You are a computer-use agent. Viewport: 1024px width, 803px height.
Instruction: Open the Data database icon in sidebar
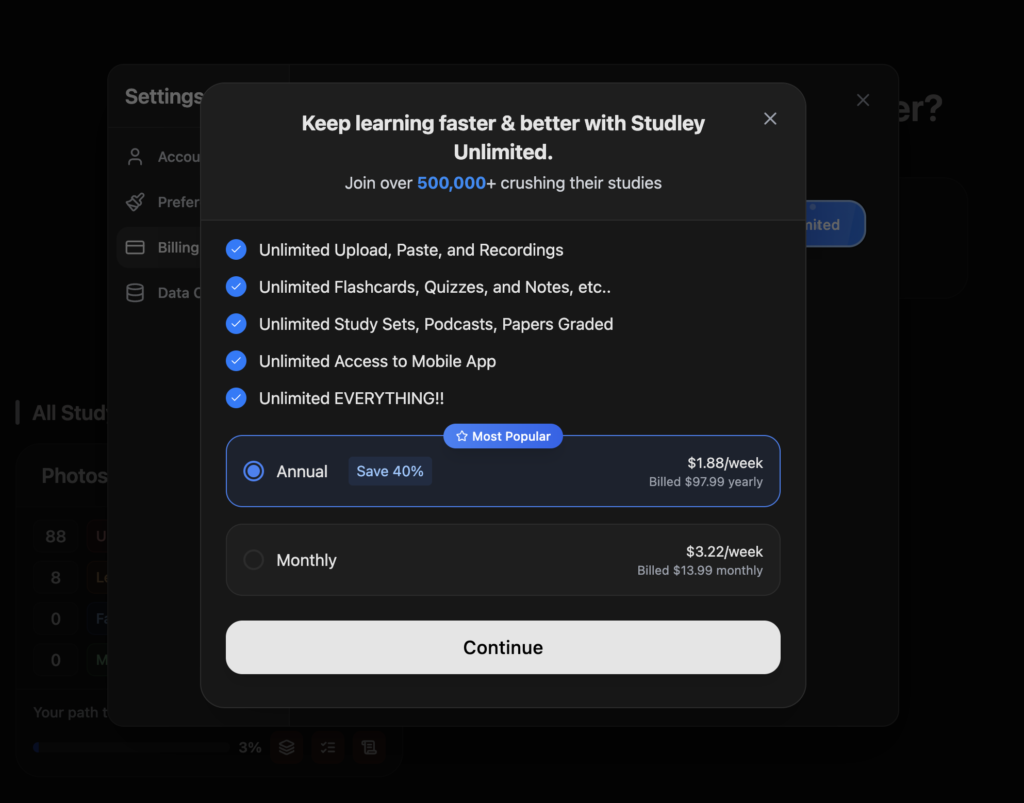(x=135, y=292)
